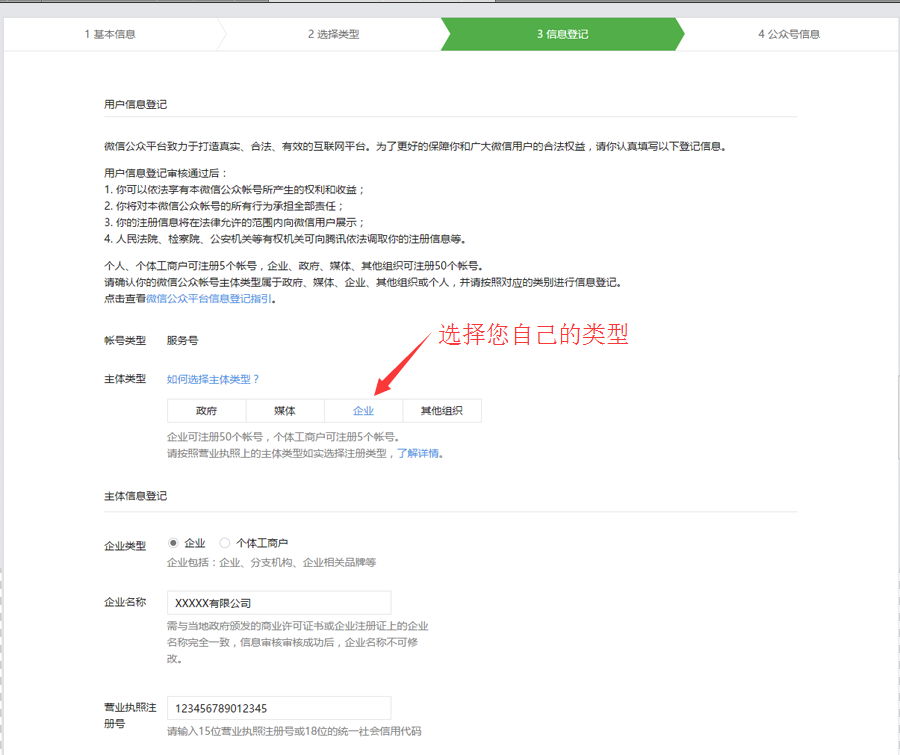
Task: Select the 企业 button in the 主体类型 row
Action: coord(363,411)
